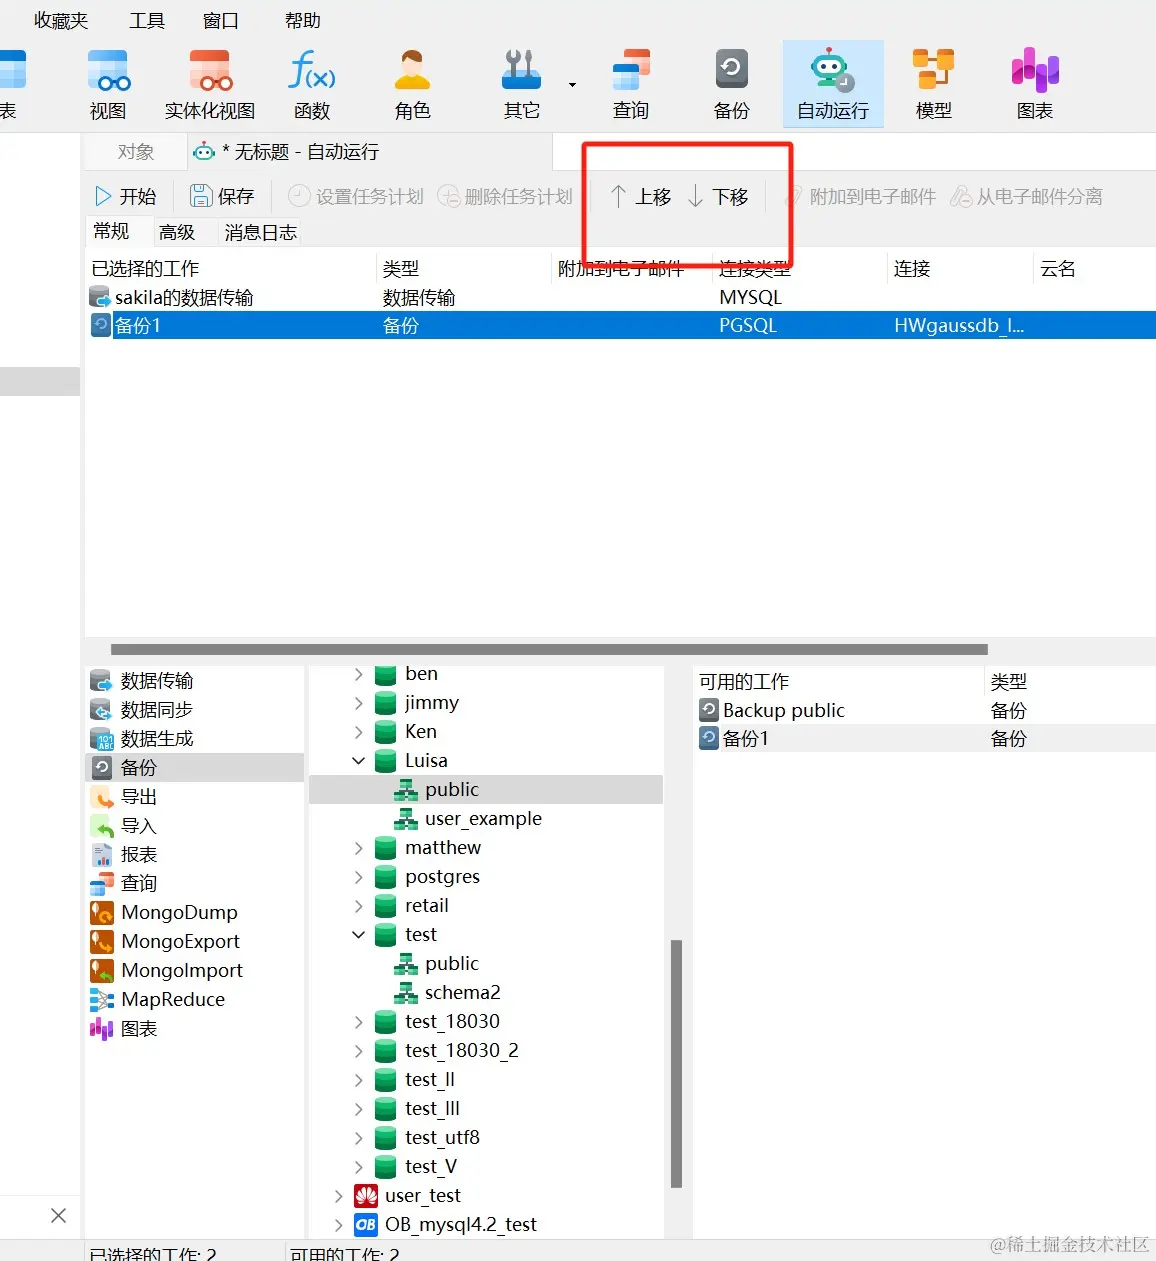
Task: Open the 帮助 menu
Action: click(303, 20)
